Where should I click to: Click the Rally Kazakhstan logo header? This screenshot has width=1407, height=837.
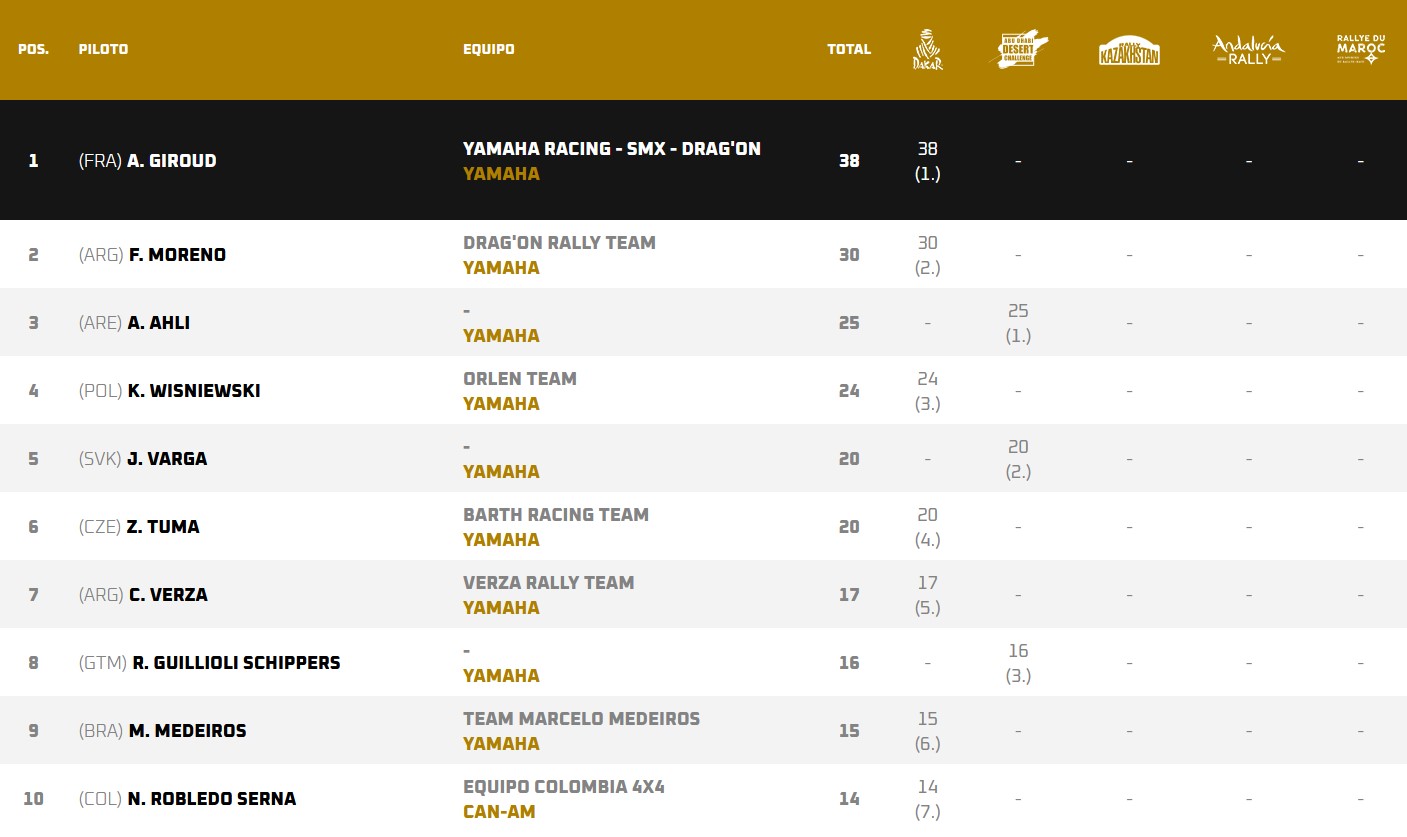pyautogui.click(x=1129, y=50)
